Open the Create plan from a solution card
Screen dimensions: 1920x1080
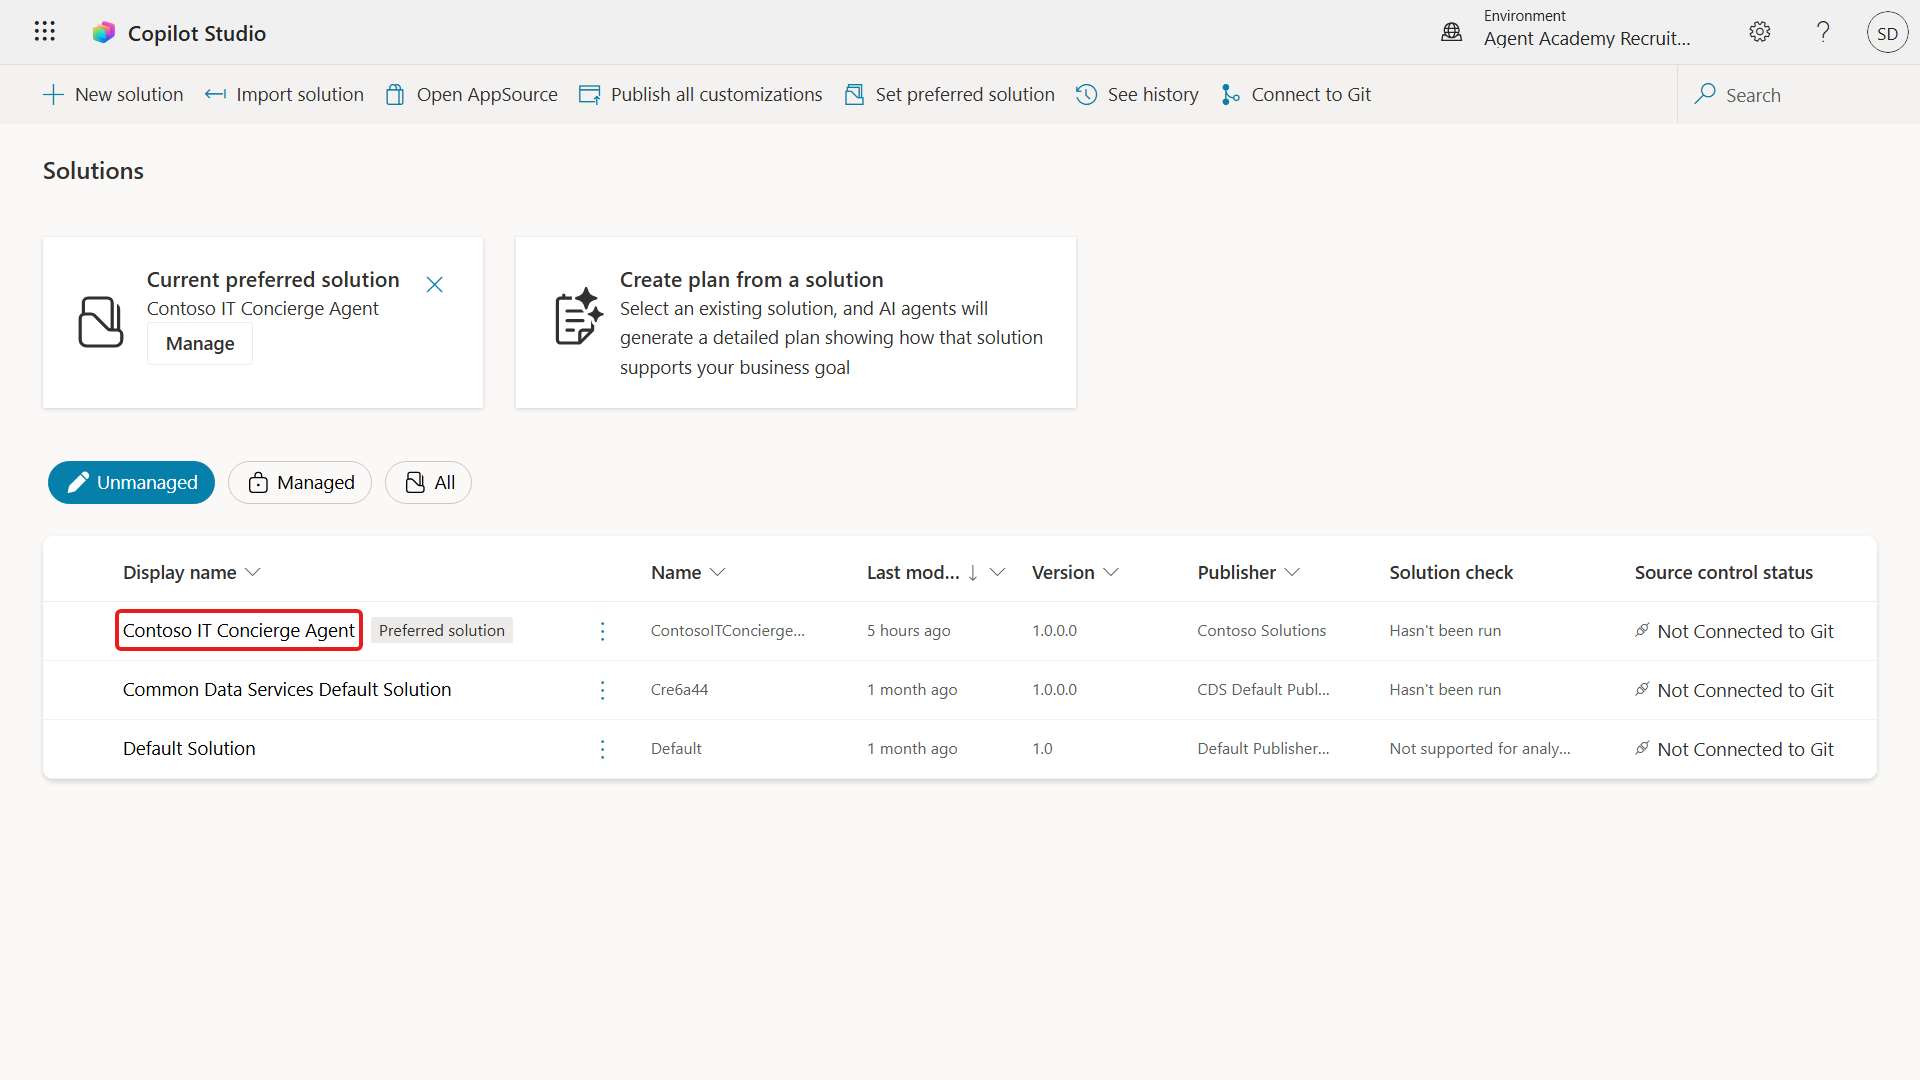tap(796, 322)
